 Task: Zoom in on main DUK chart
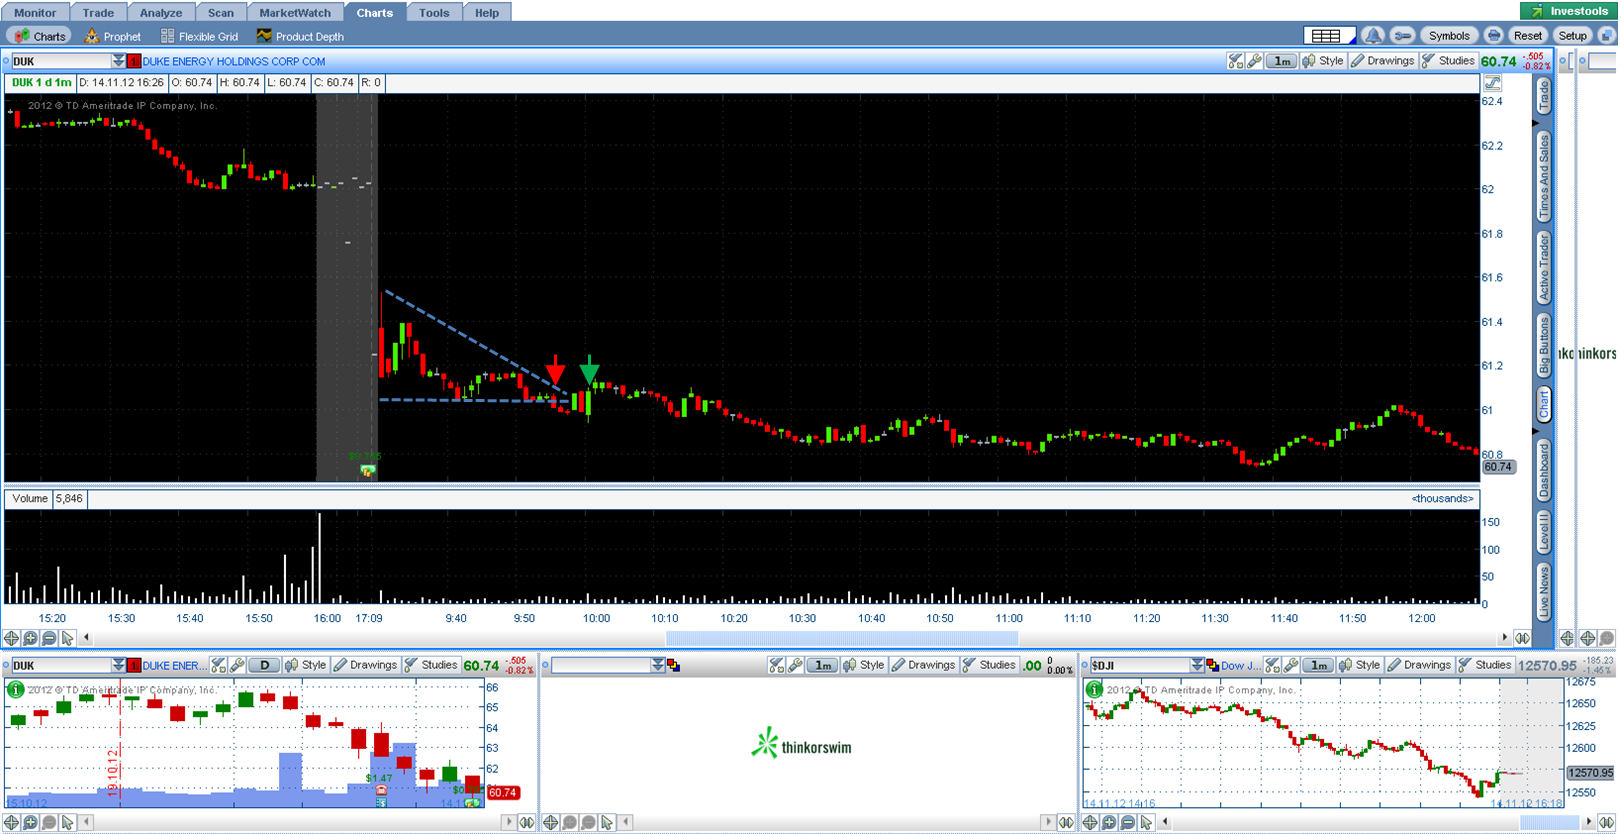coord(31,638)
